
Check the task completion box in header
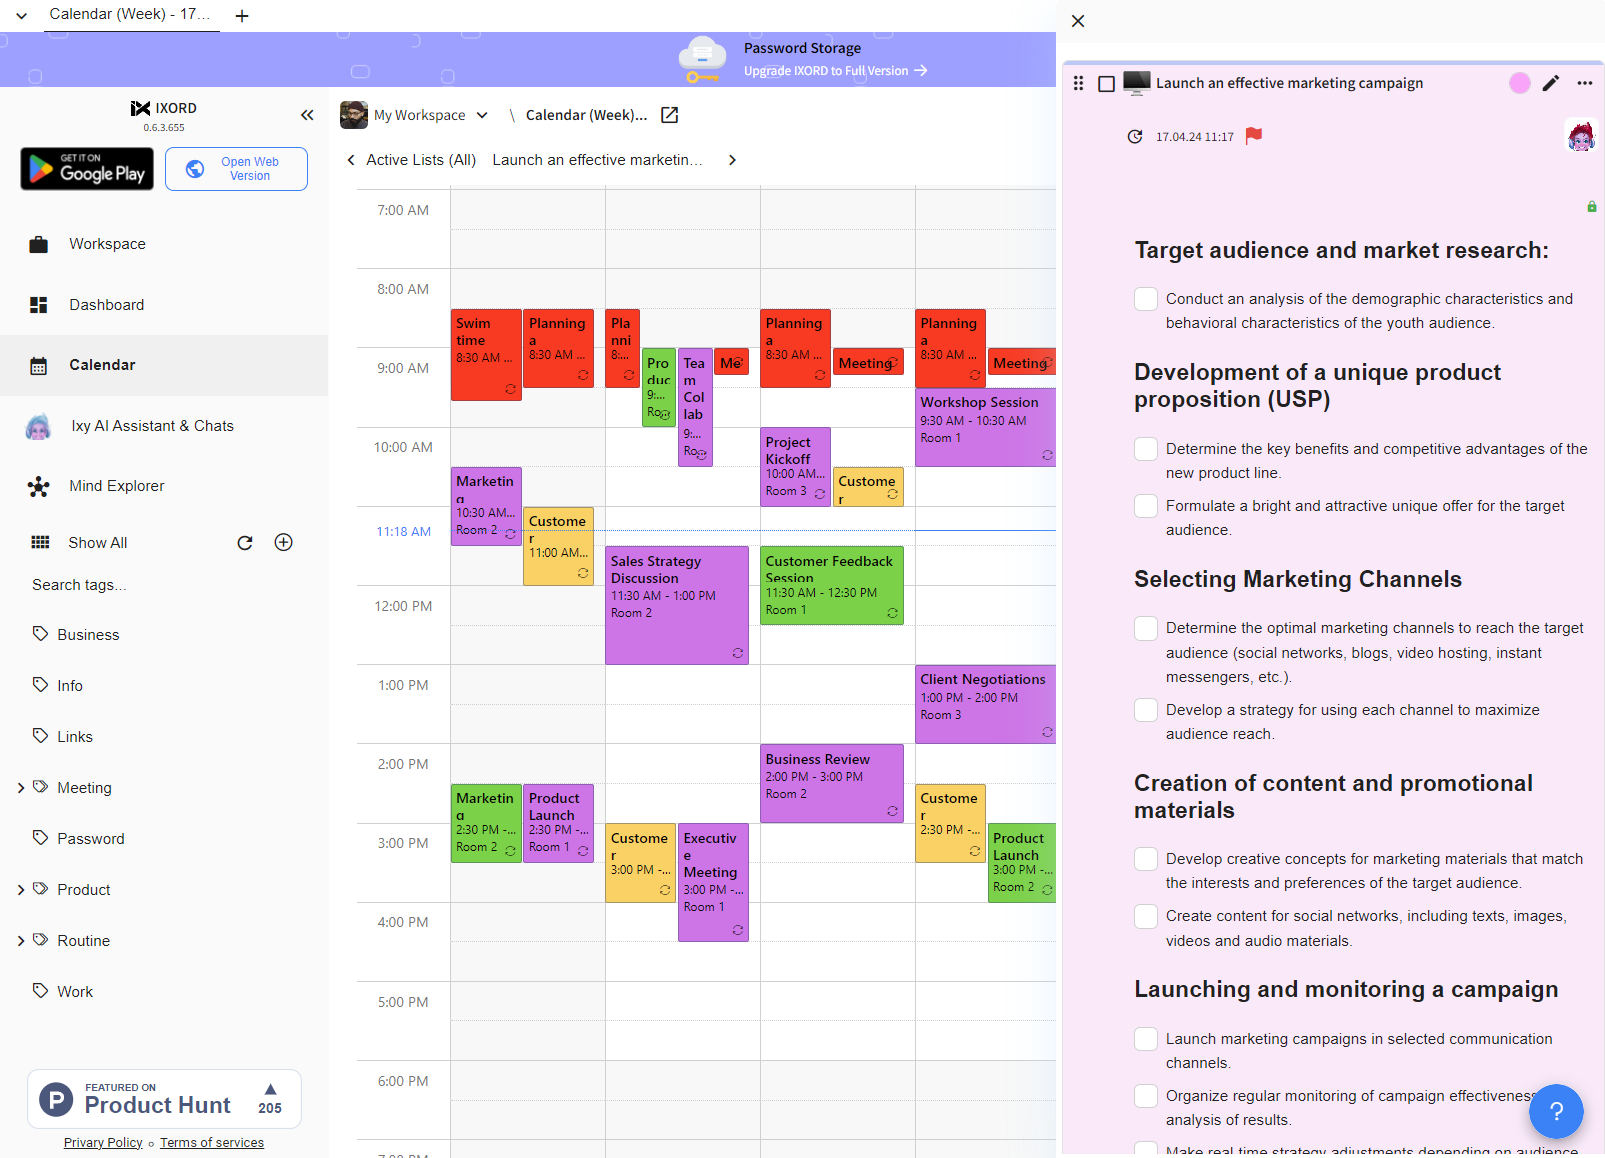[x=1106, y=84]
